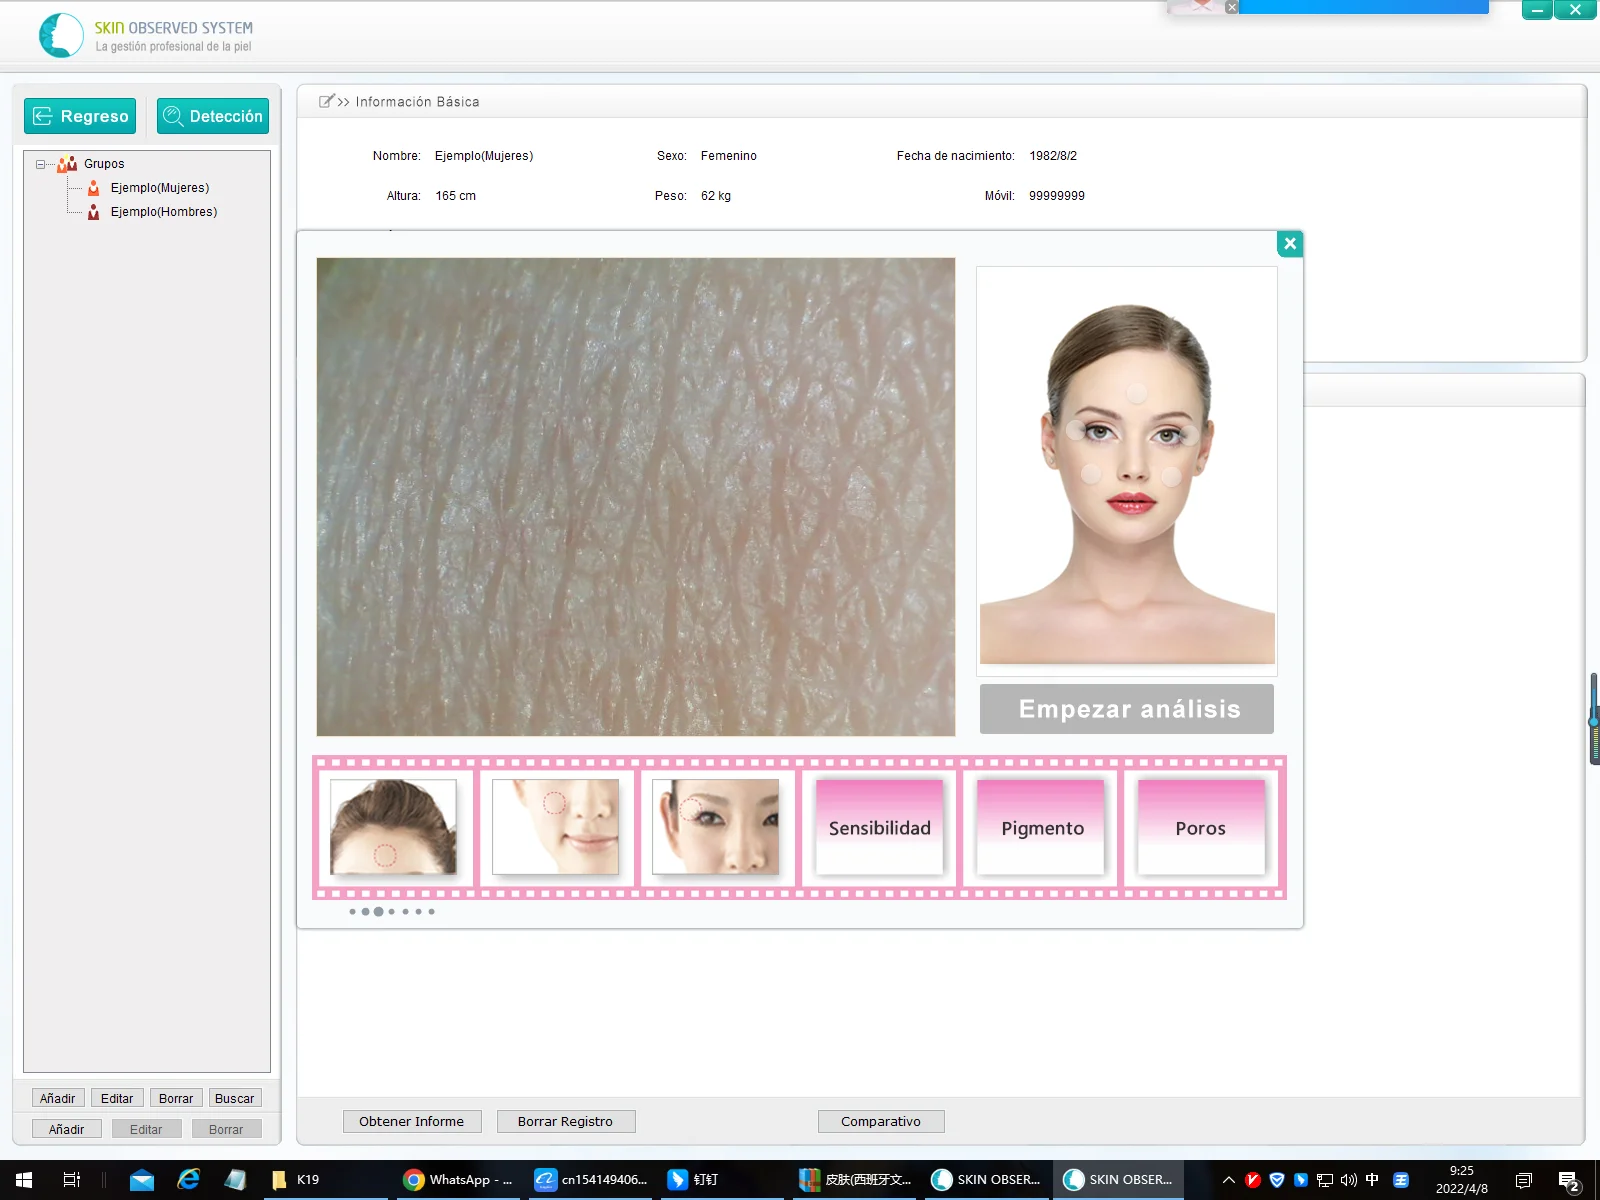Select the Sensibilidad analysis tile
The image size is (1600, 1200).
coord(879,827)
